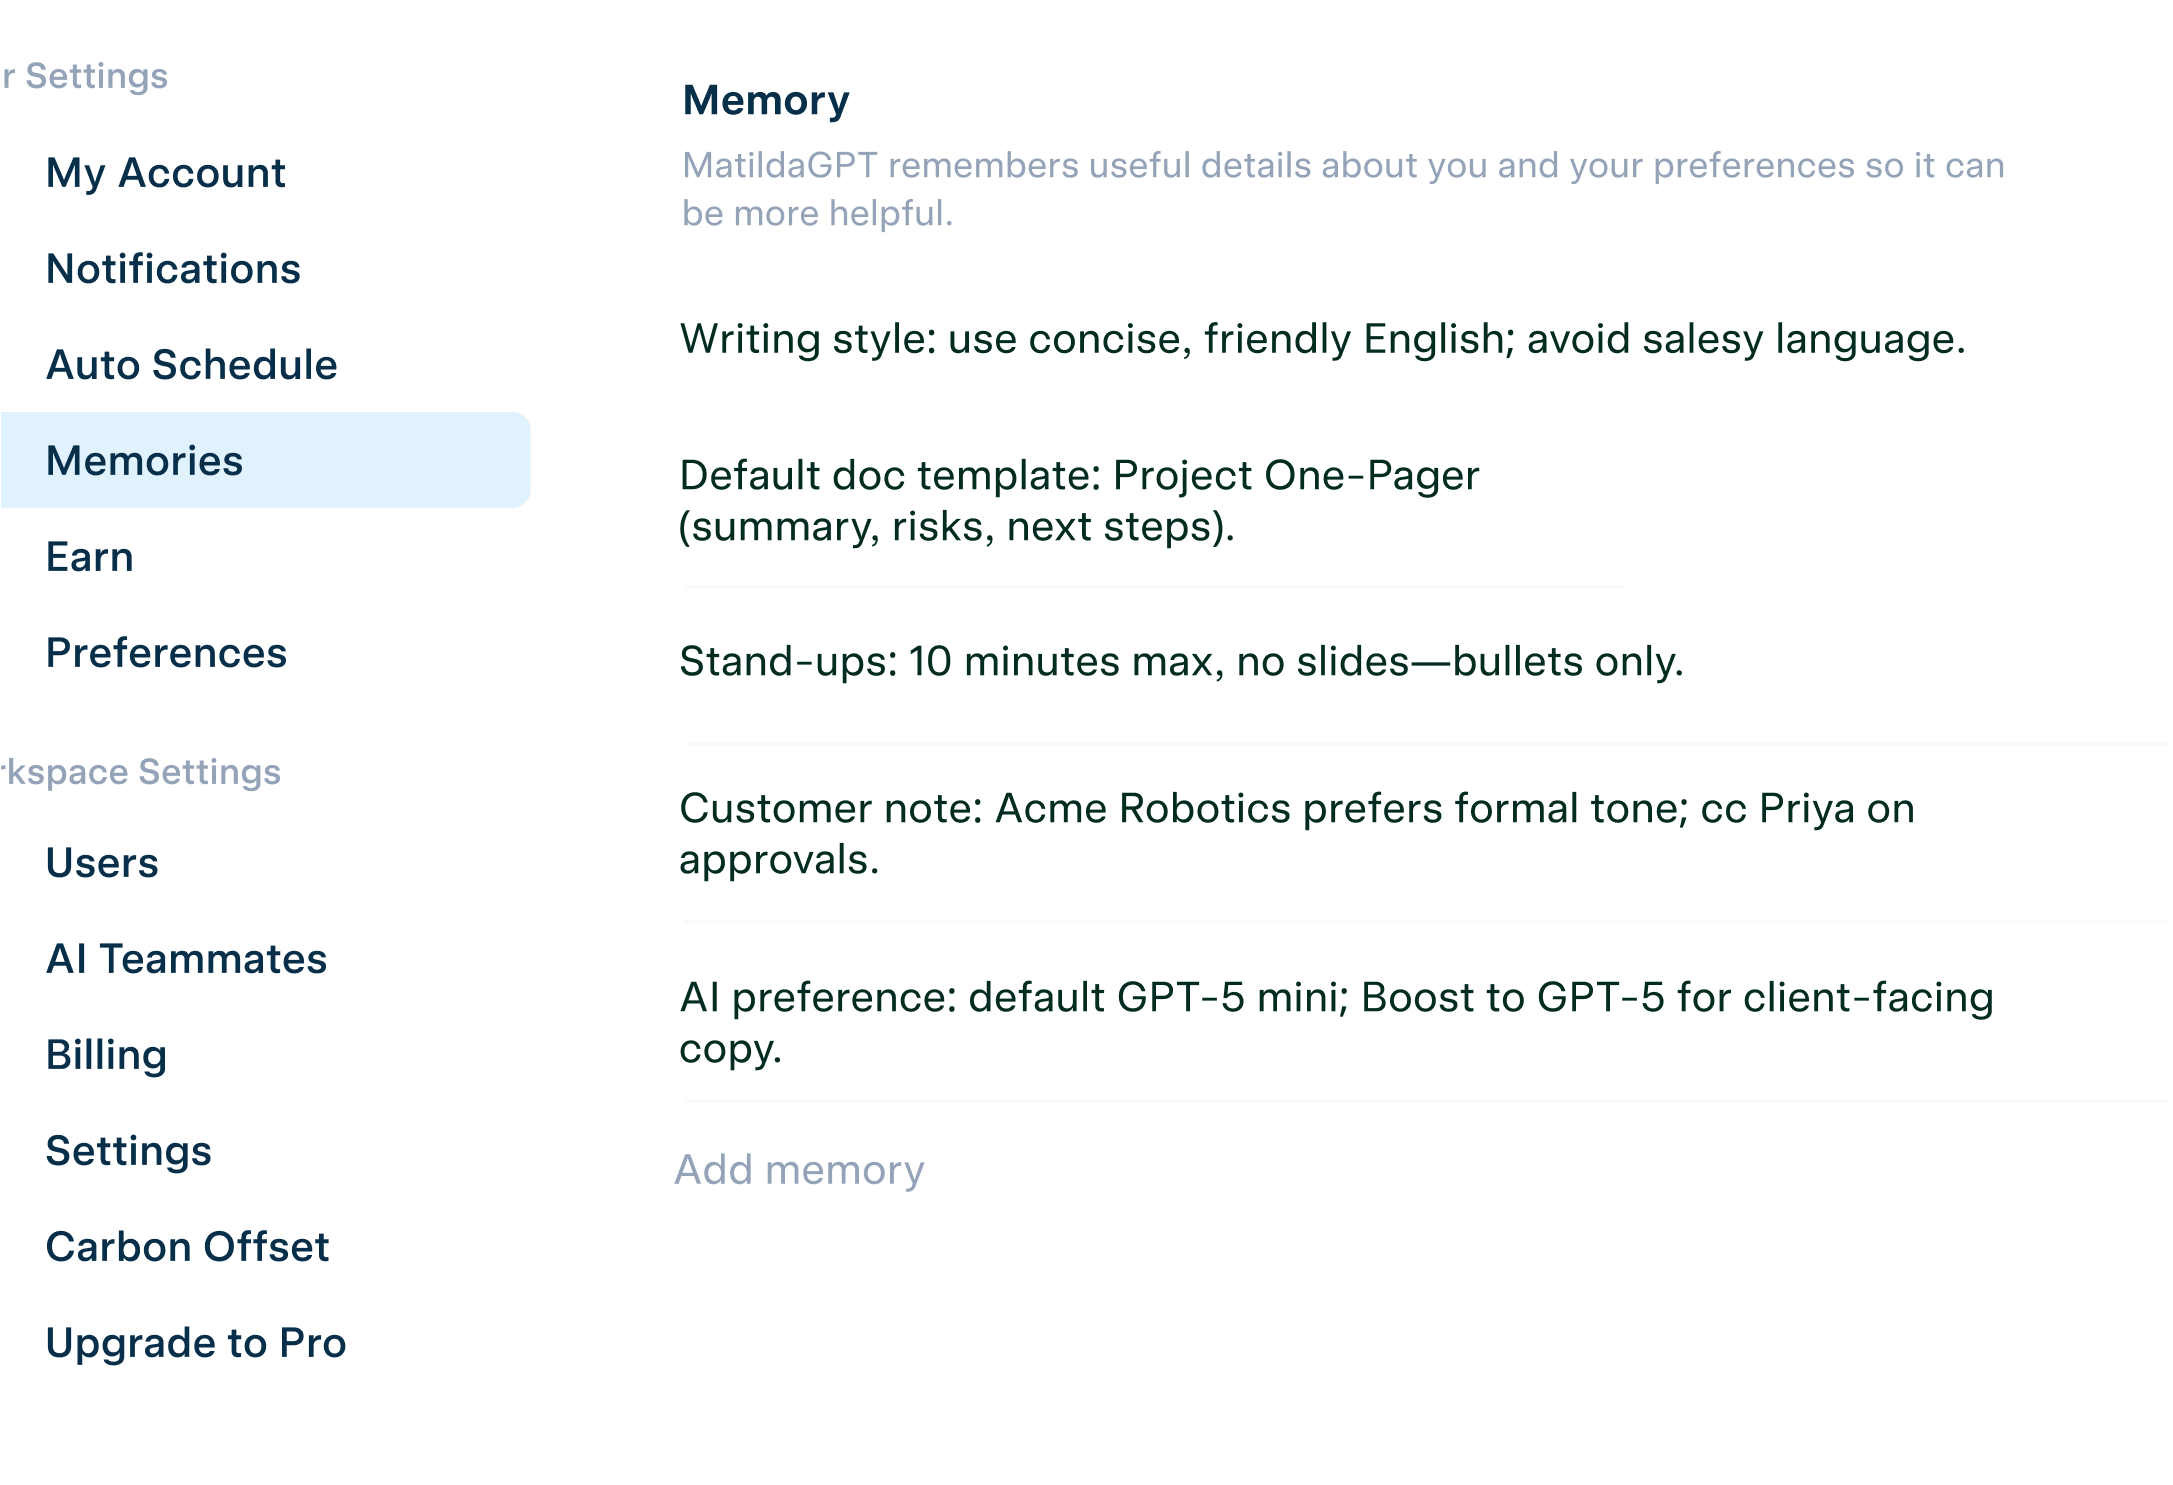Open My Account settings
This screenshot has width=2173, height=1485.
point(166,173)
